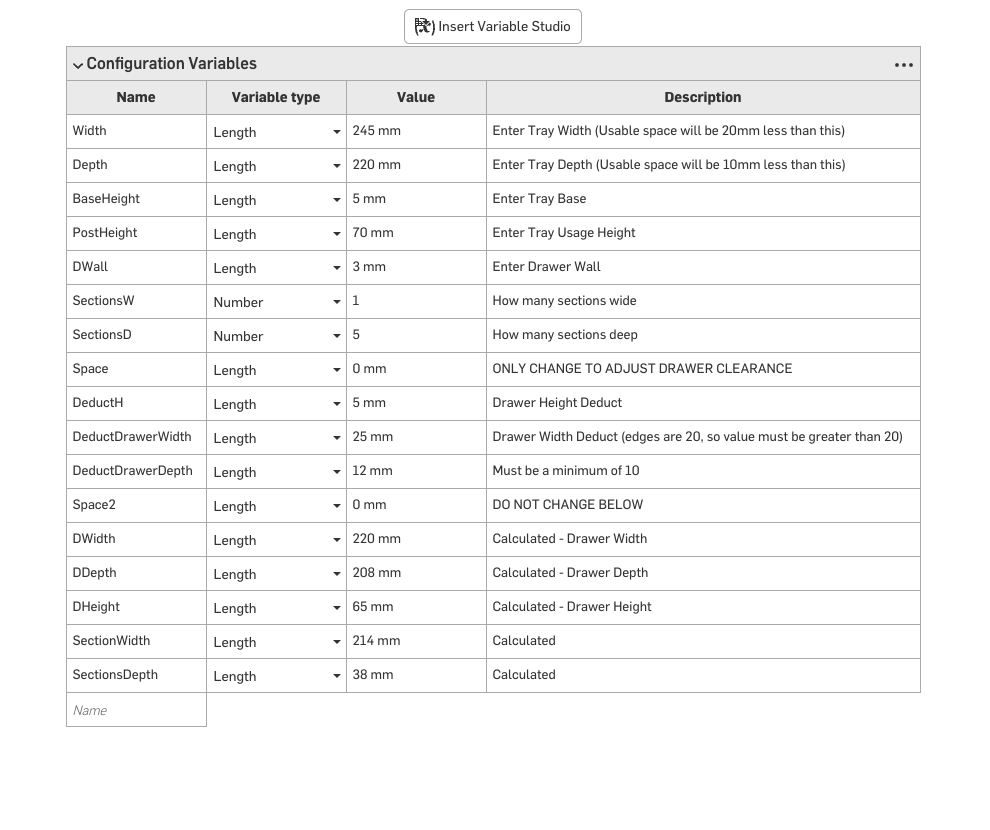Open Variable type dropdown for Space2
This screenshot has height=830, width=990.
(x=277, y=506)
